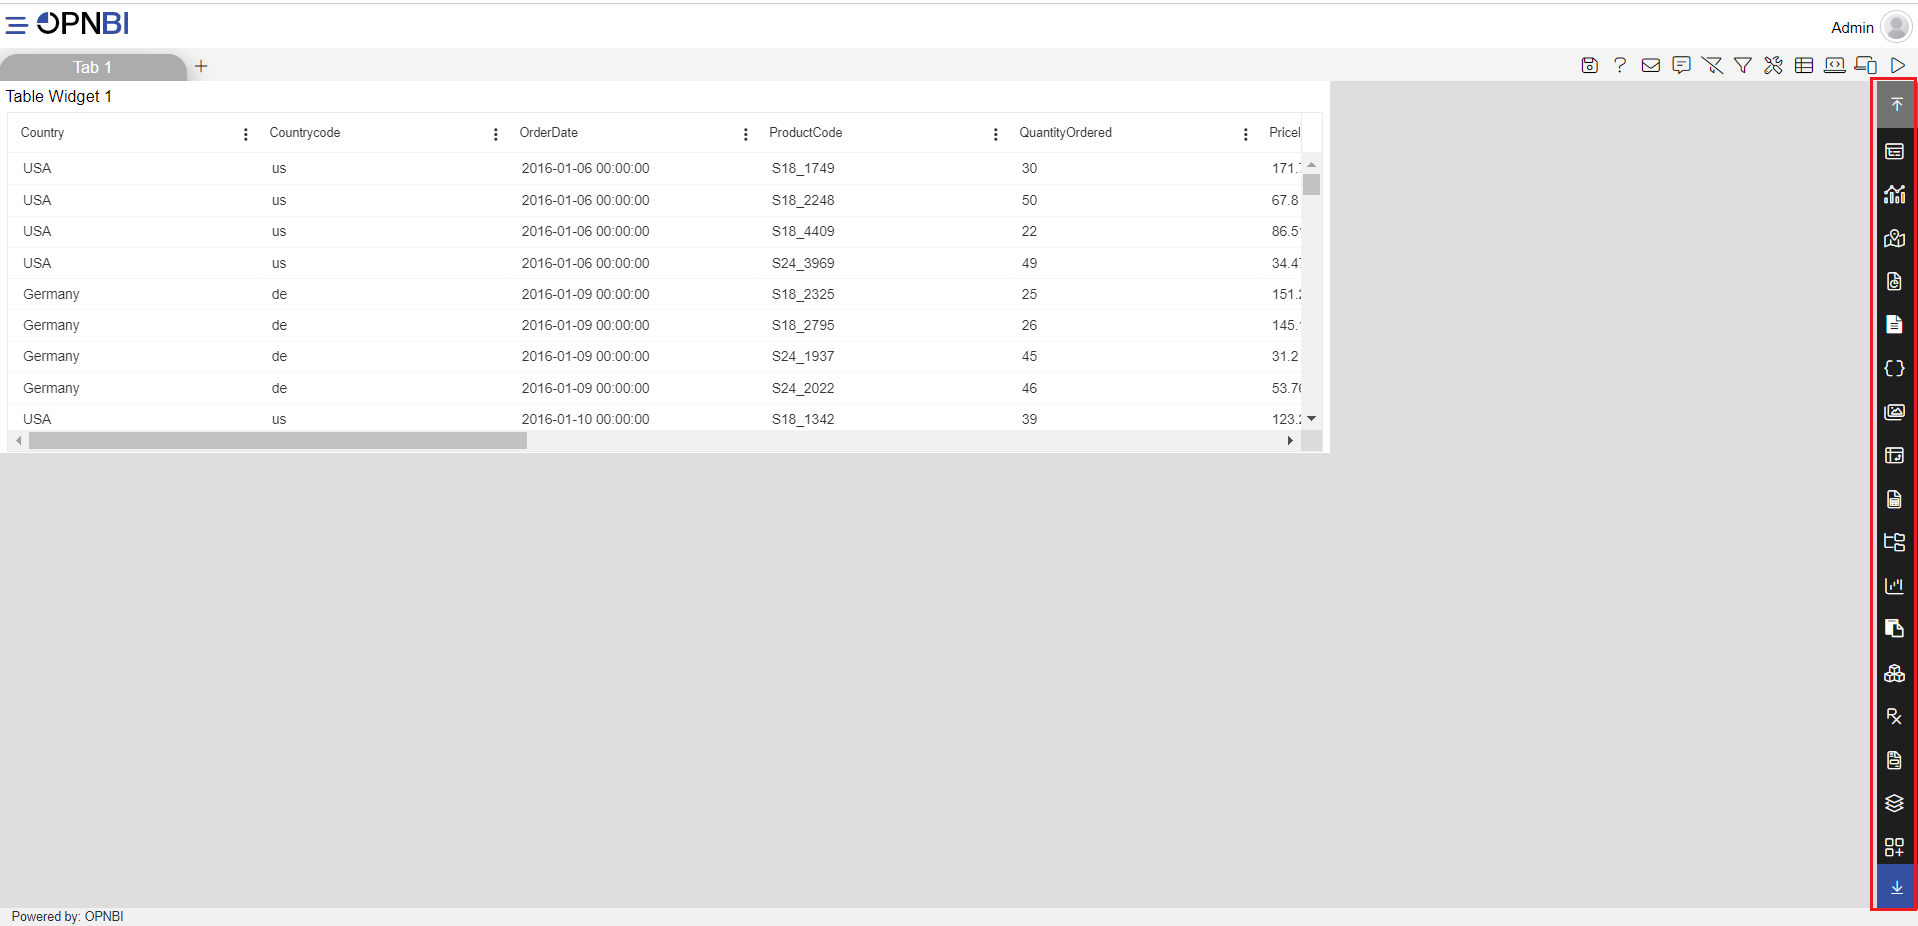Click the table scroll right arrow
1918x926 pixels.
1290,441
